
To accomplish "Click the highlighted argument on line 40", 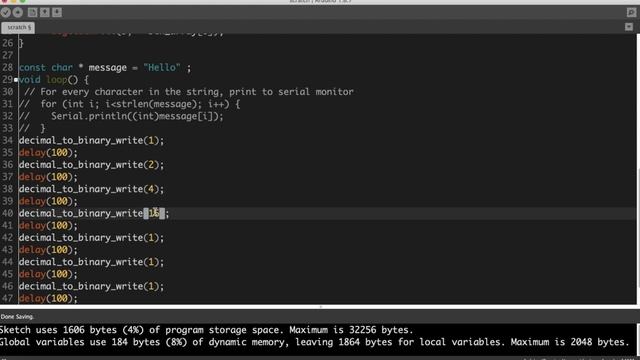I will pyautogui.click(x=154, y=213).
